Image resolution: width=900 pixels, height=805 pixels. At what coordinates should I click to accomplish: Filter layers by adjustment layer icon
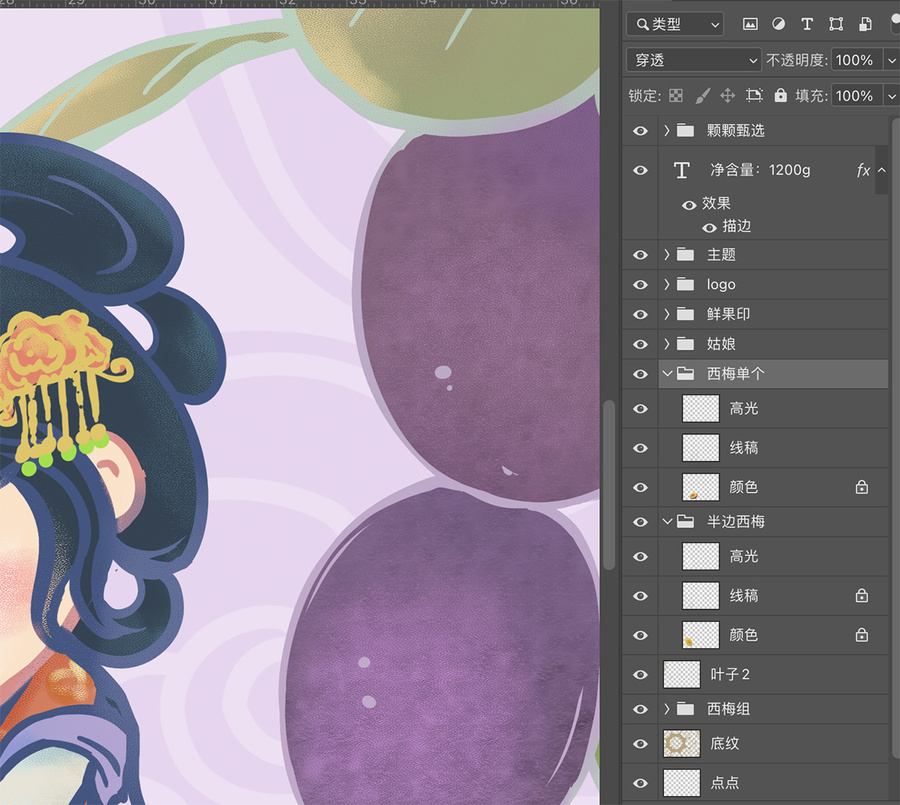[778, 24]
